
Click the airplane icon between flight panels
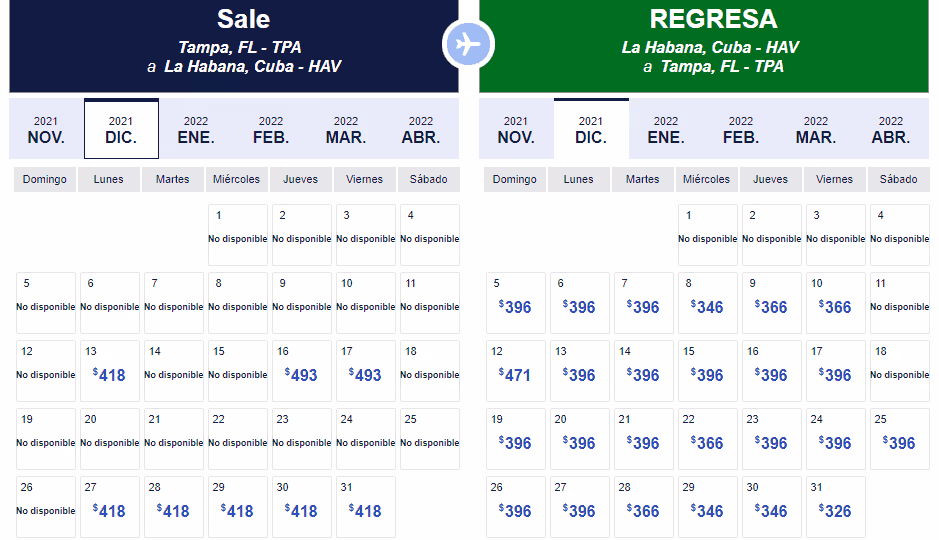pyautogui.click(x=468, y=45)
